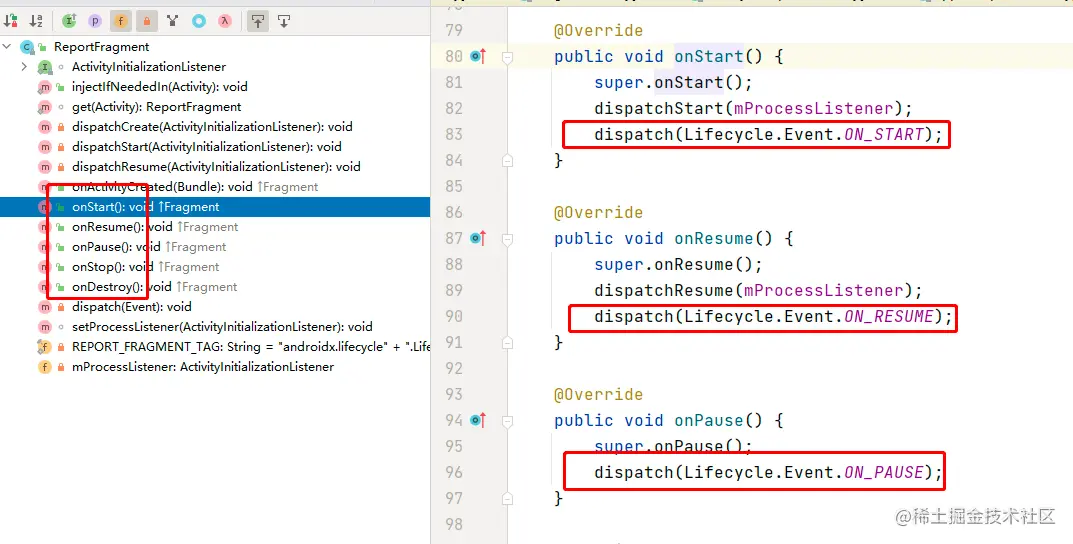Click fold end marker at line 84
Image resolution: width=1073 pixels, height=544 pixels.
point(507,160)
